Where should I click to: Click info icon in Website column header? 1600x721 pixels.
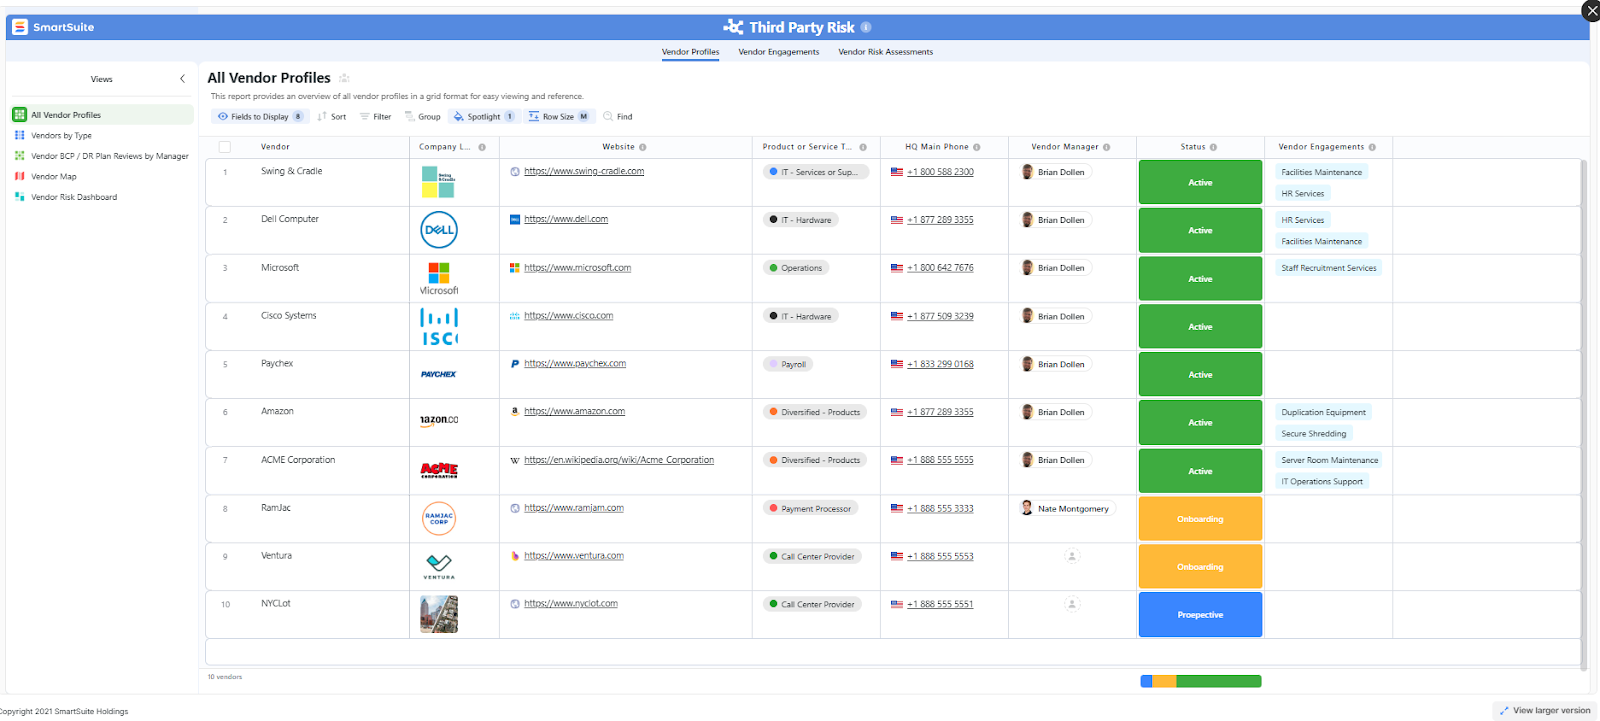pos(643,147)
